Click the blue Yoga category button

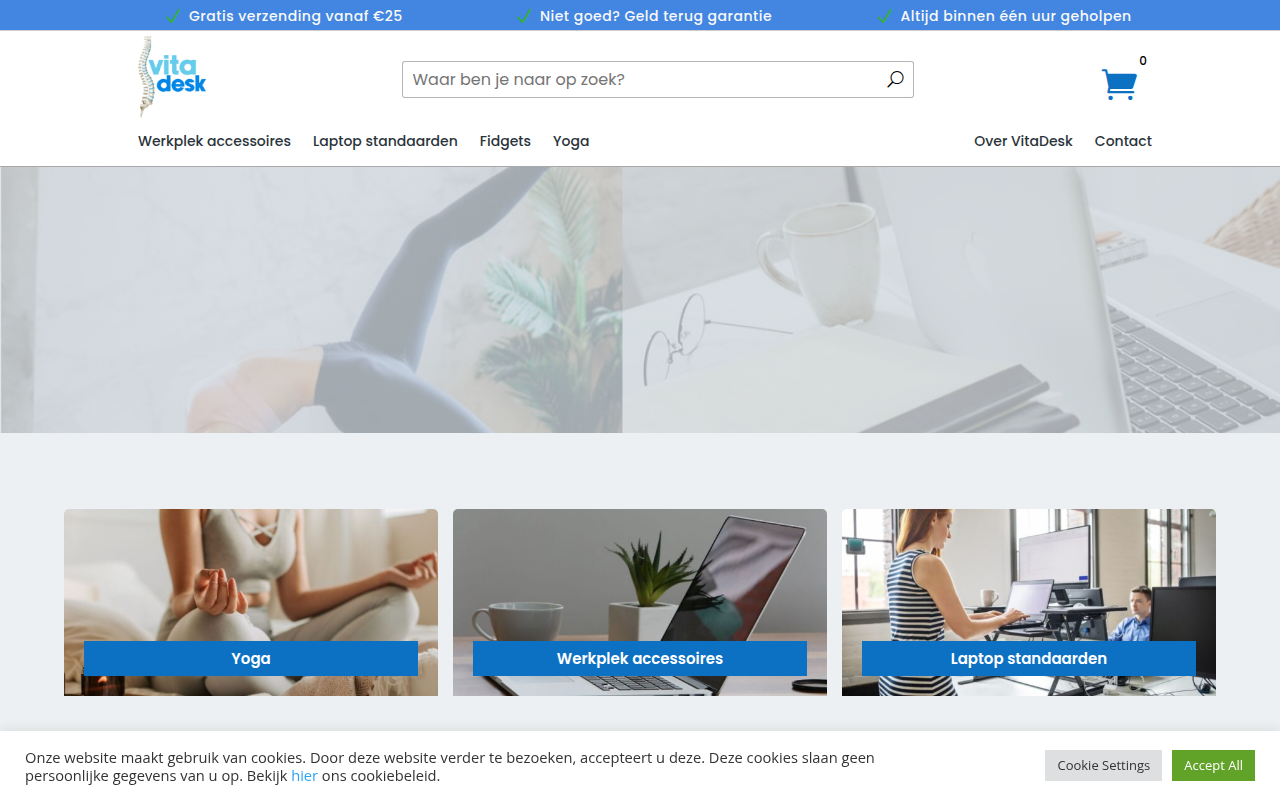251,658
